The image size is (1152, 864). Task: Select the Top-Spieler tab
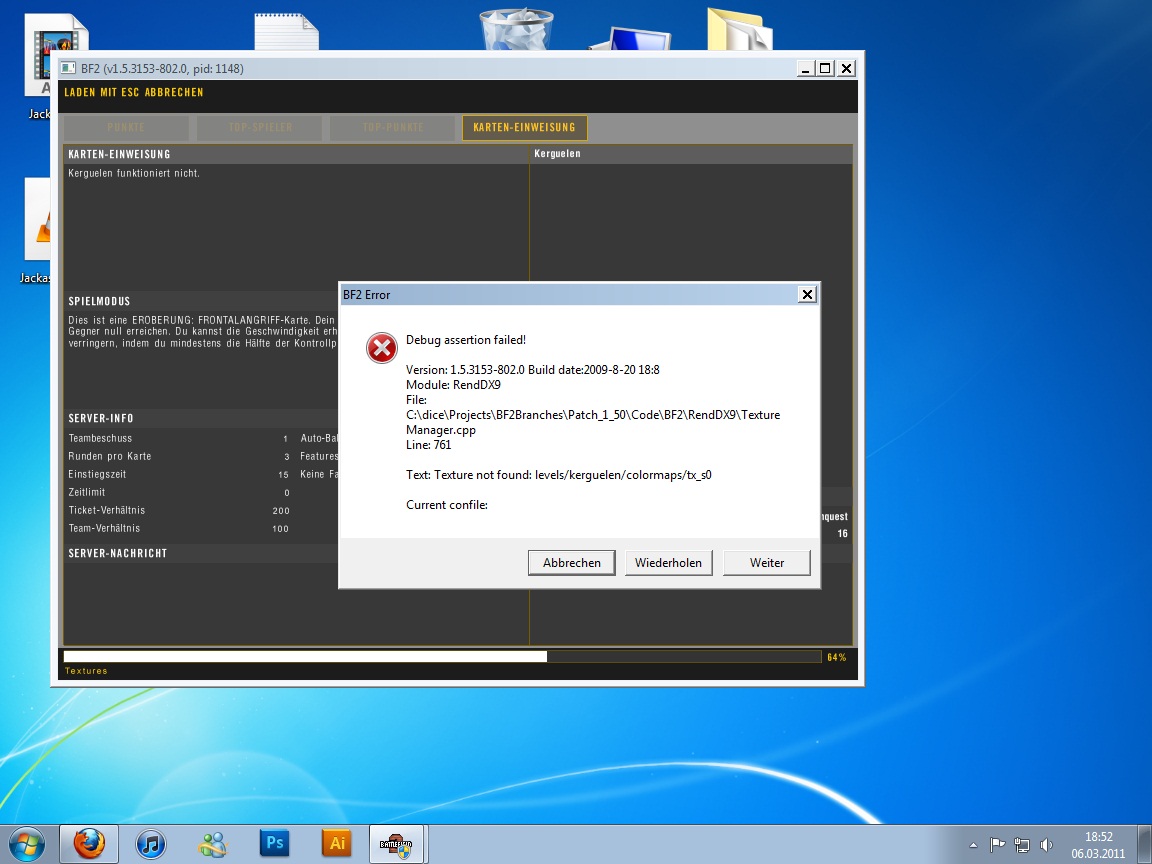coord(260,127)
